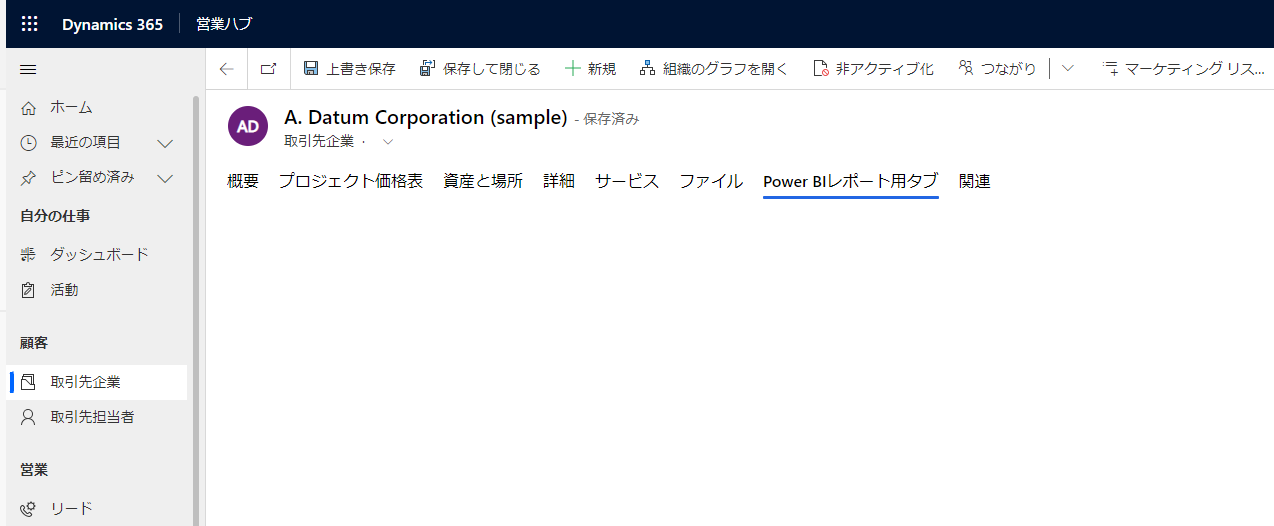Open the 関連 tab

click(x=974, y=181)
